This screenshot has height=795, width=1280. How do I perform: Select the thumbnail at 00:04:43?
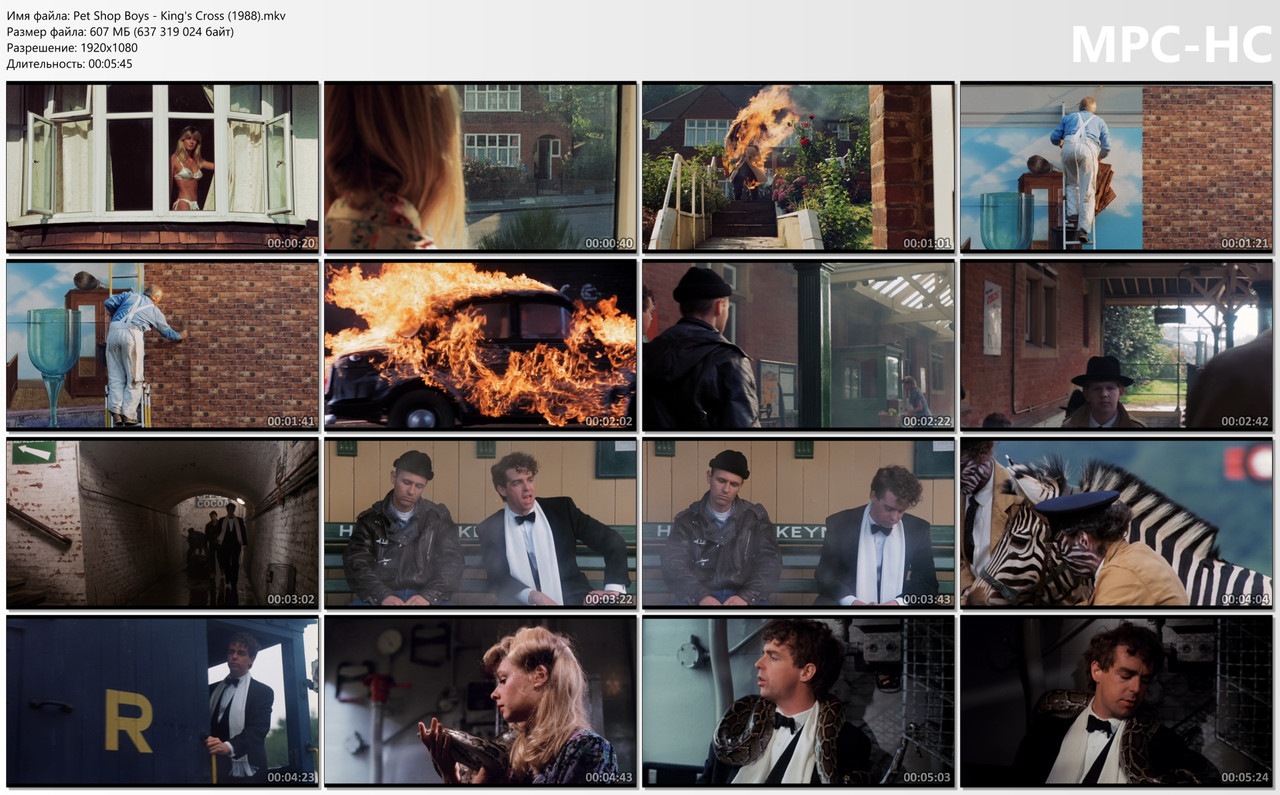pos(480,701)
